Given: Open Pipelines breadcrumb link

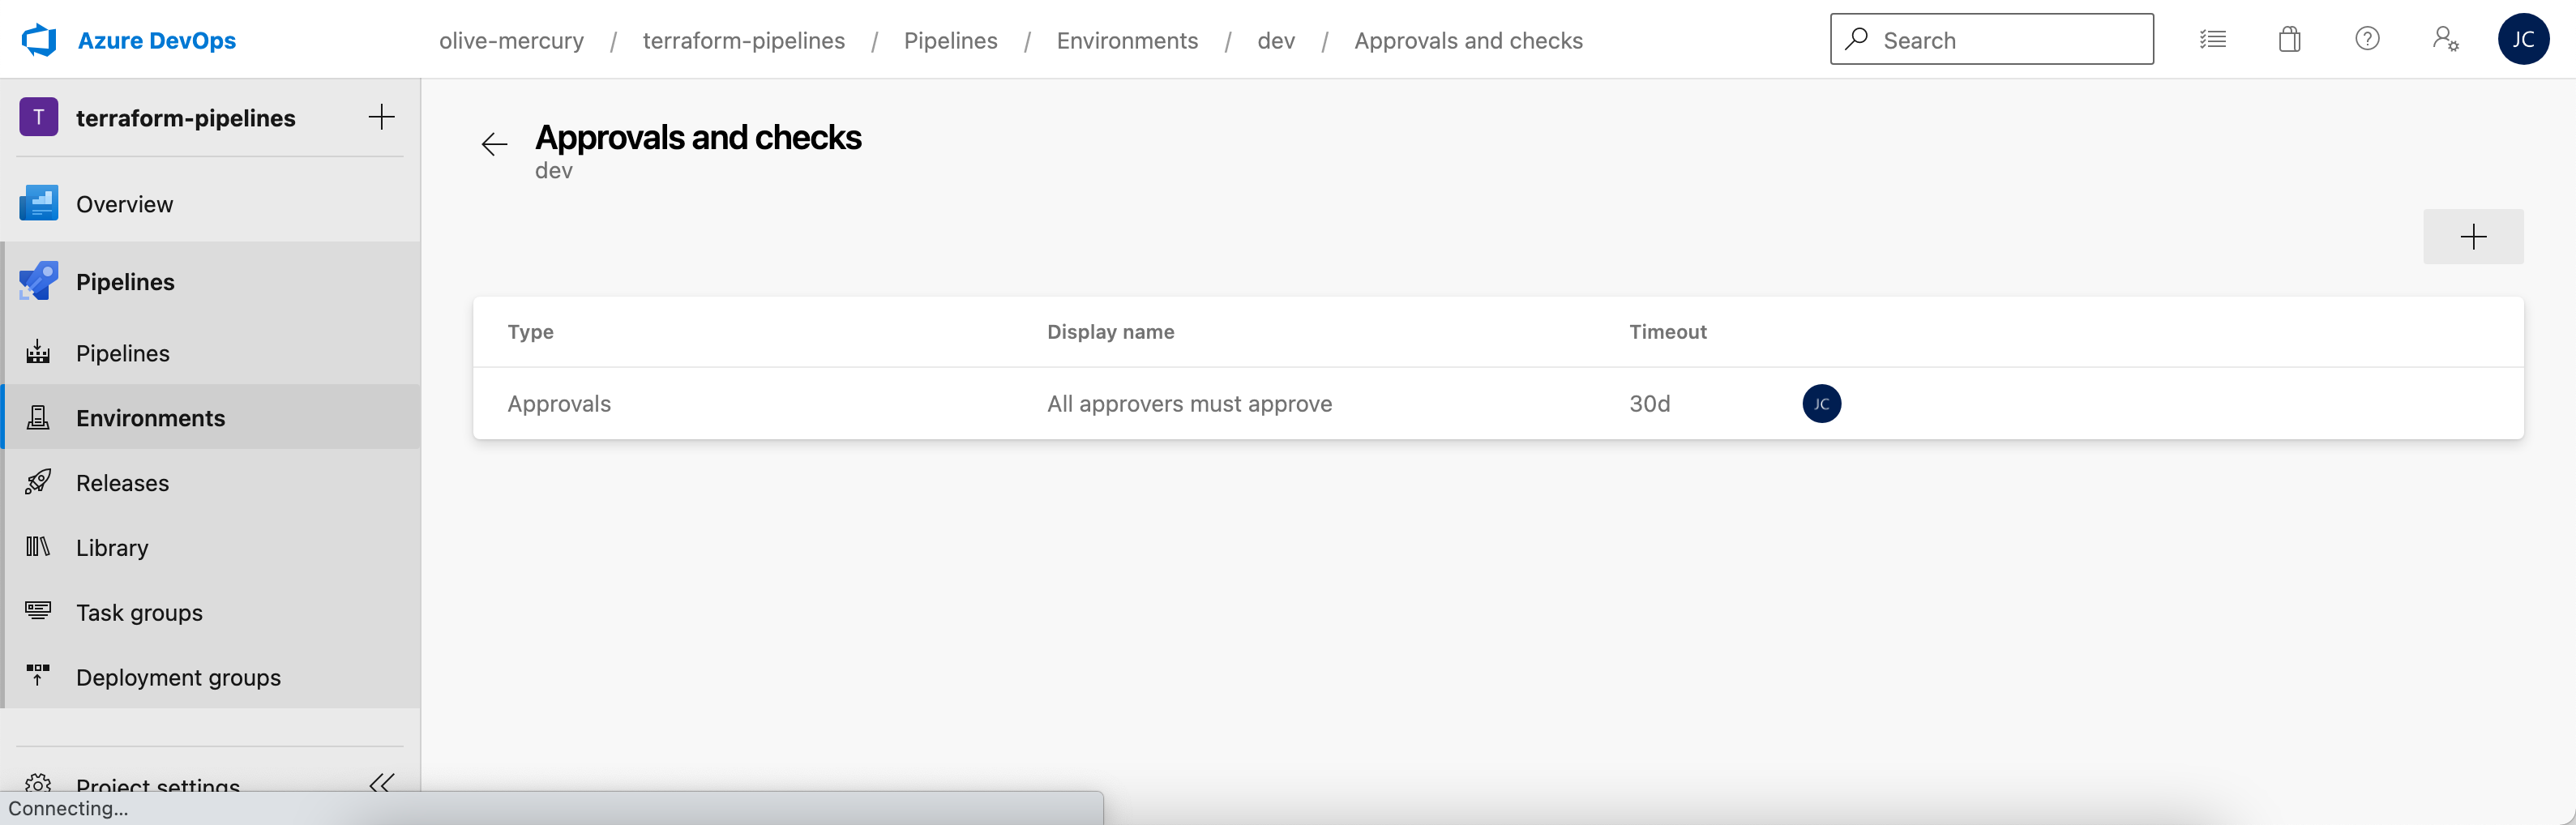Looking at the screenshot, I should pos(950,40).
